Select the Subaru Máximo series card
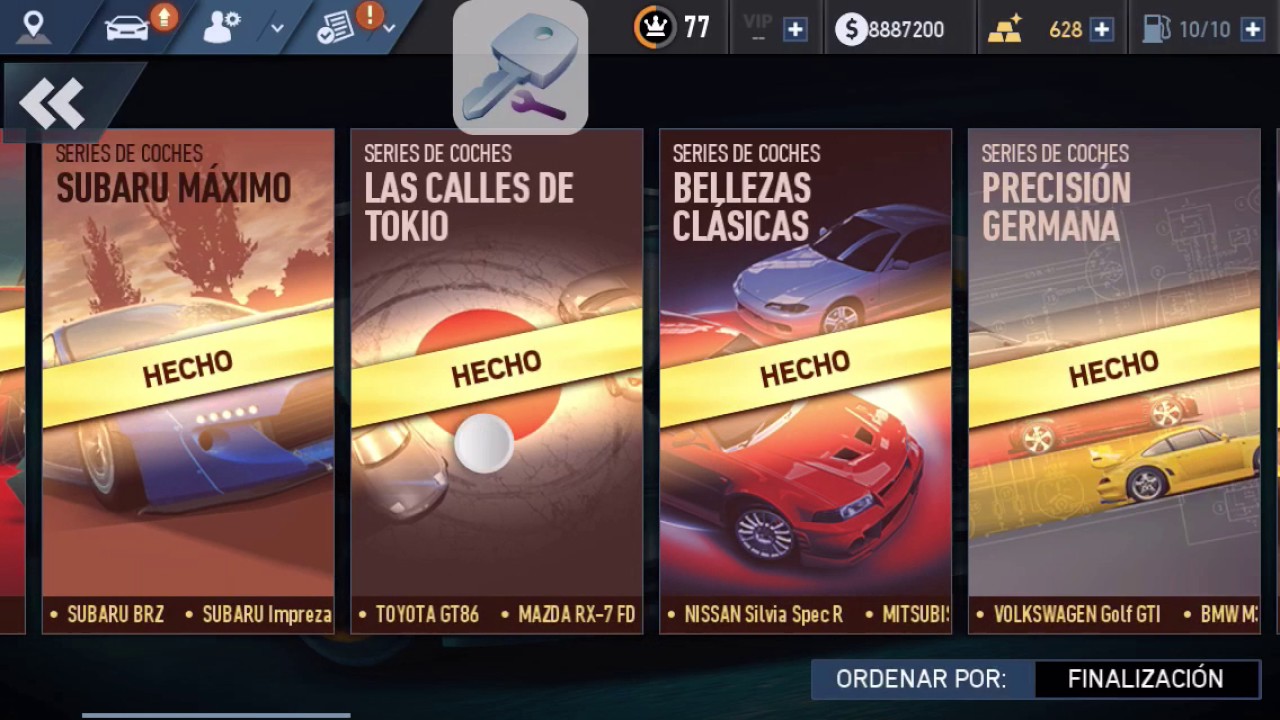 pos(188,381)
